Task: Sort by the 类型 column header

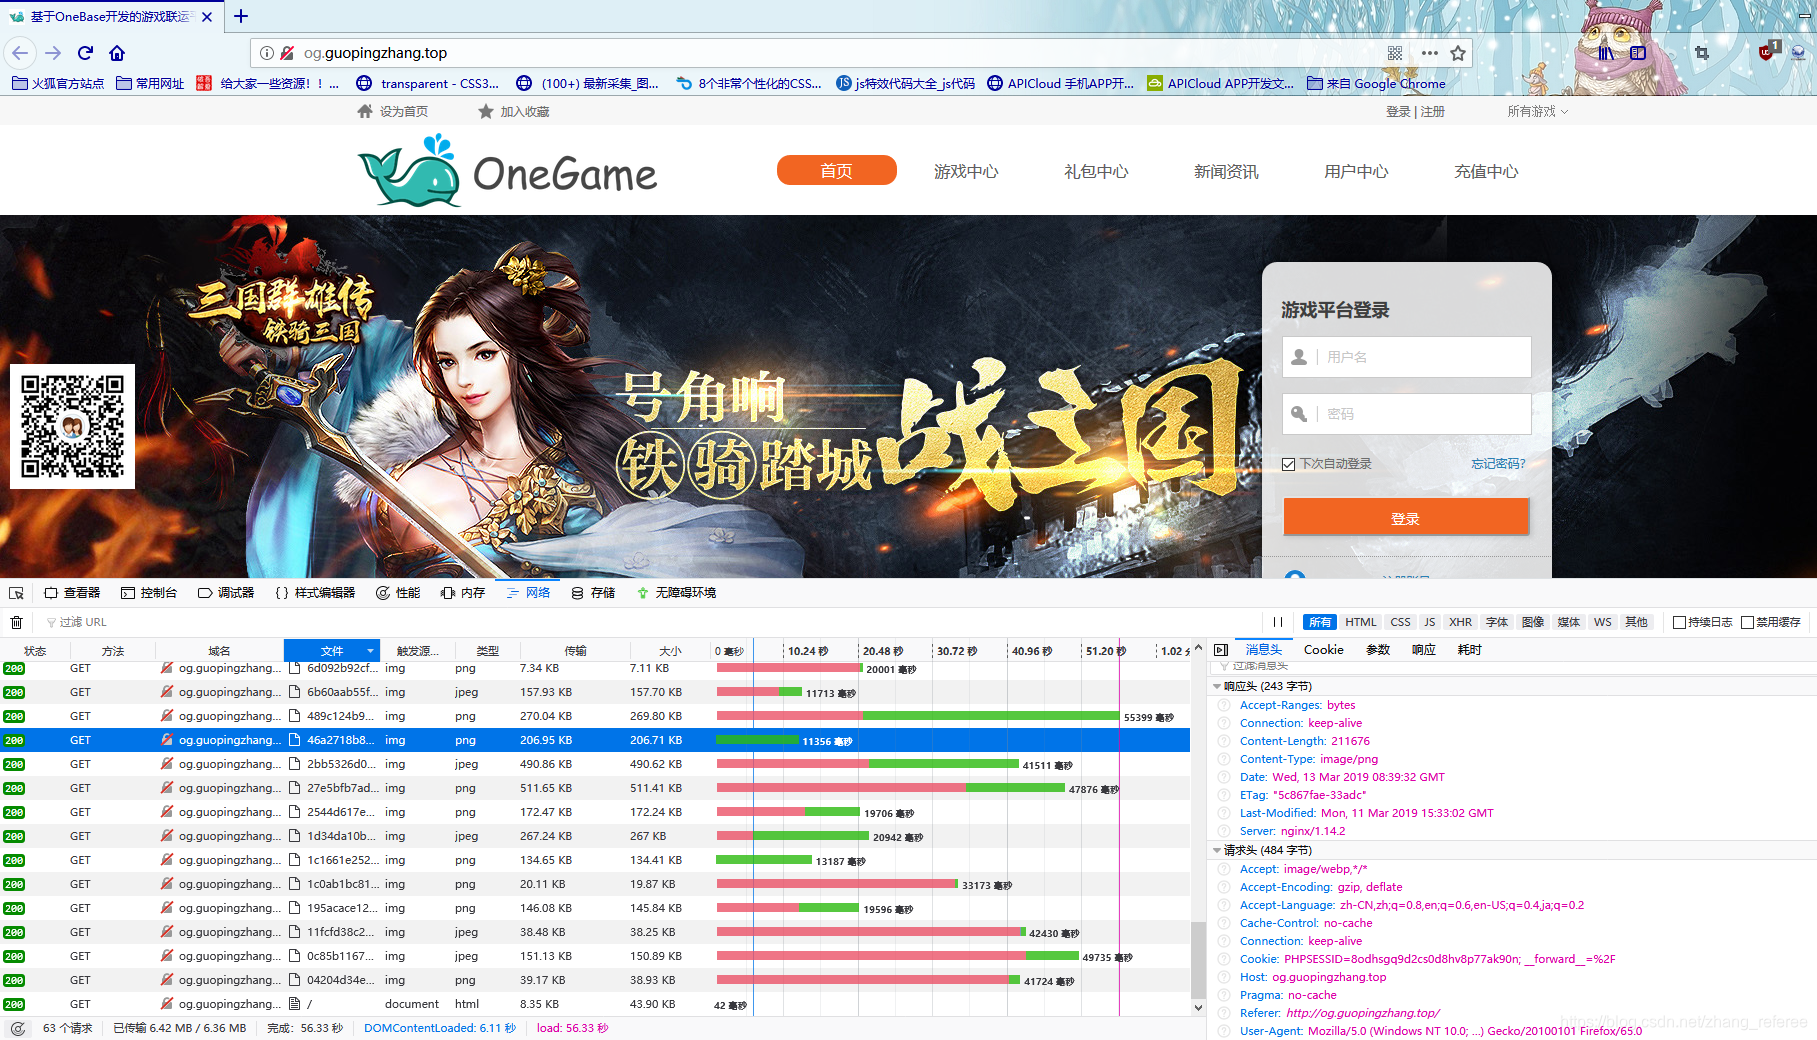Action: click(487, 651)
